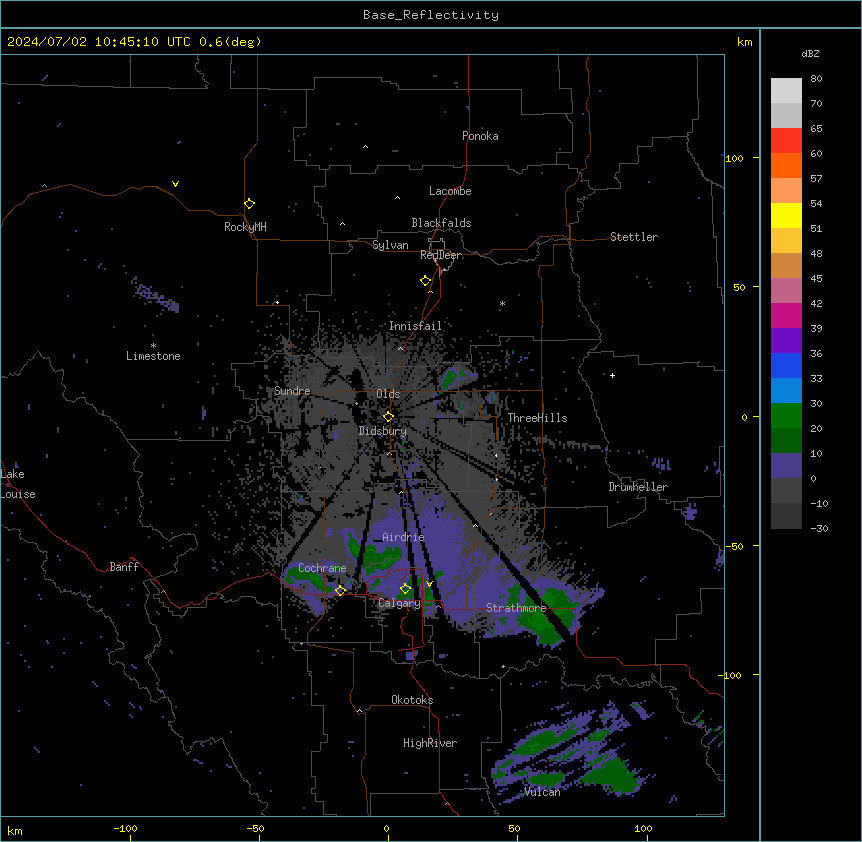Click the 100 tick on the right axis
This screenshot has width=862, height=842.
pyautogui.click(x=734, y=158)
